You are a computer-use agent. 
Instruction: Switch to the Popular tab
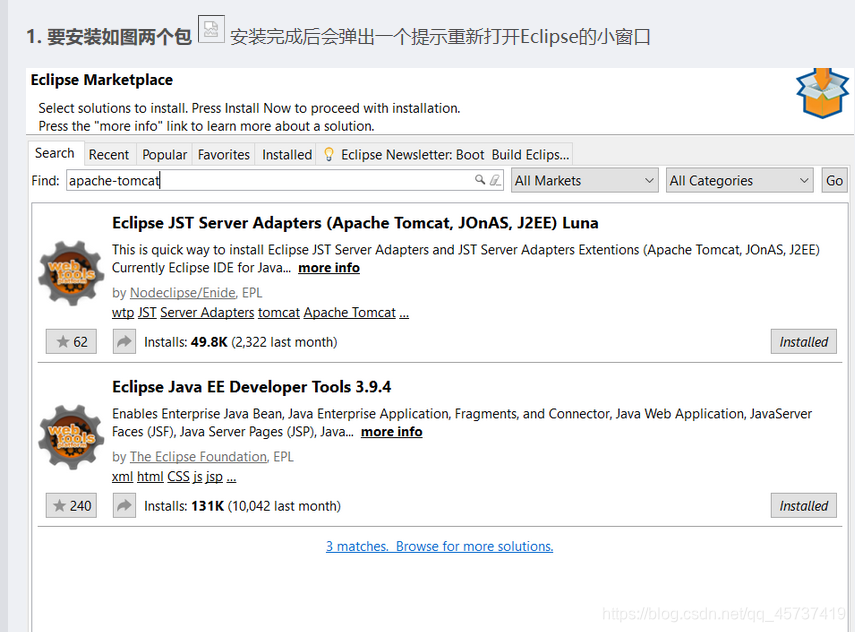[x=165, y=155]
